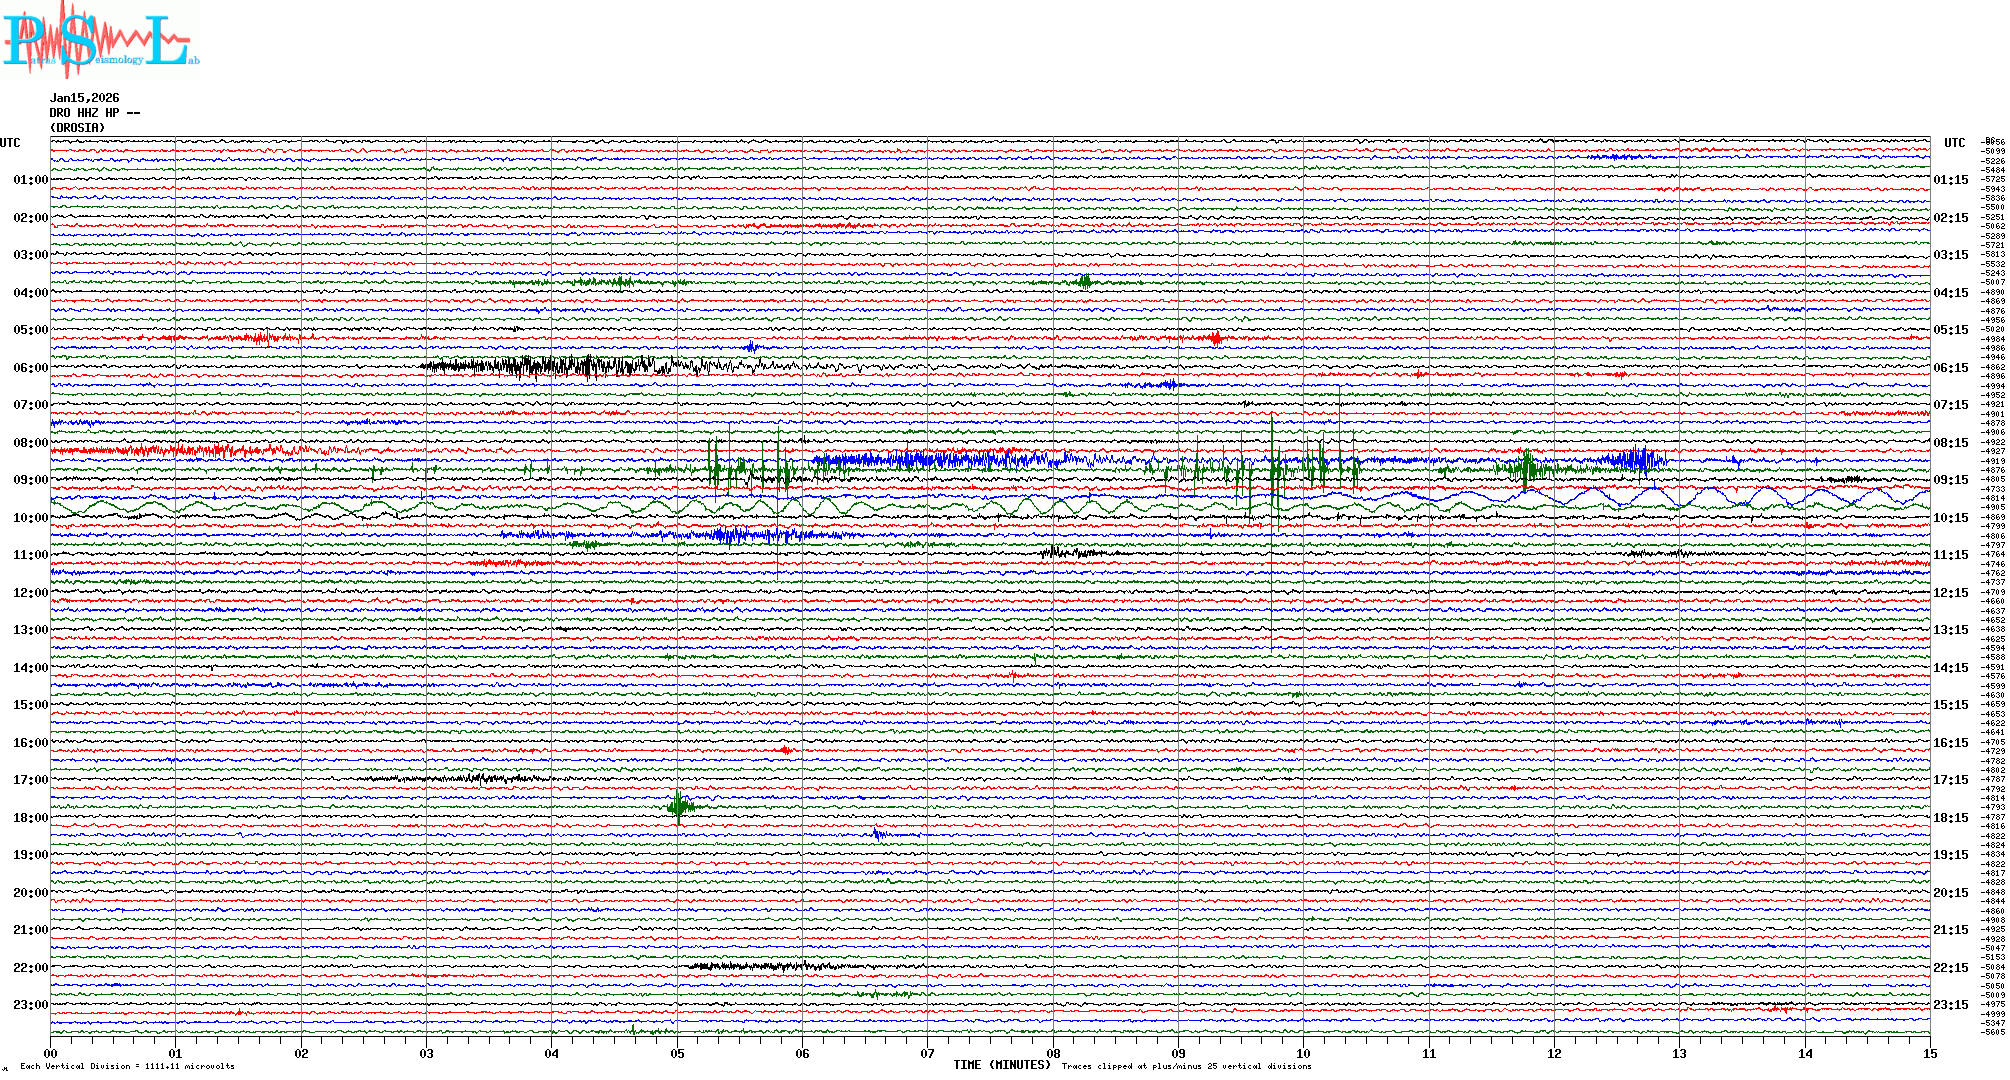This screenshot has width=2010, height=1080.
Task: Click the traces clipped footnote text
Action: (x=1186, y=1066)
